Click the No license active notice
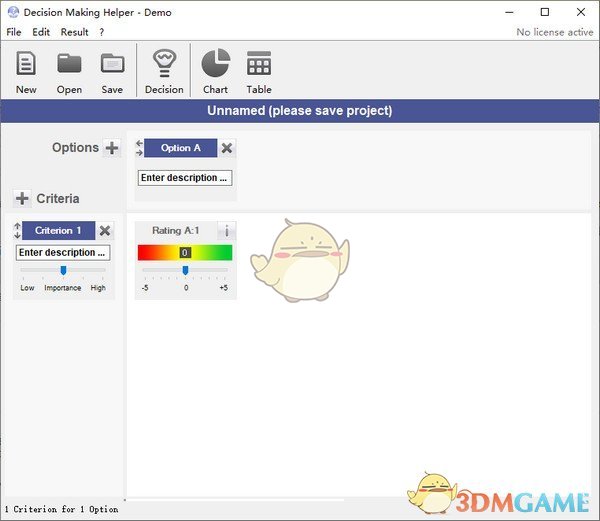The image size is (600, 521). [x=554, y=32]
